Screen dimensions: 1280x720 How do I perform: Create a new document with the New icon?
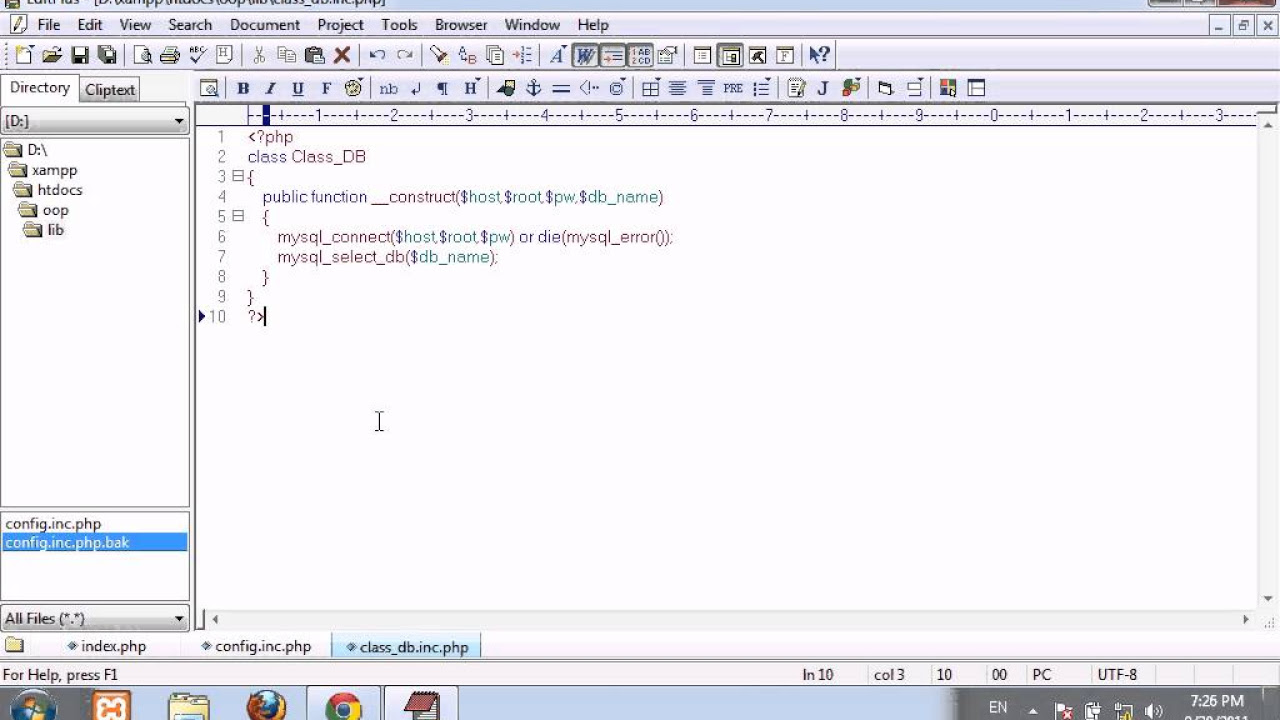[x=24, y=55]
